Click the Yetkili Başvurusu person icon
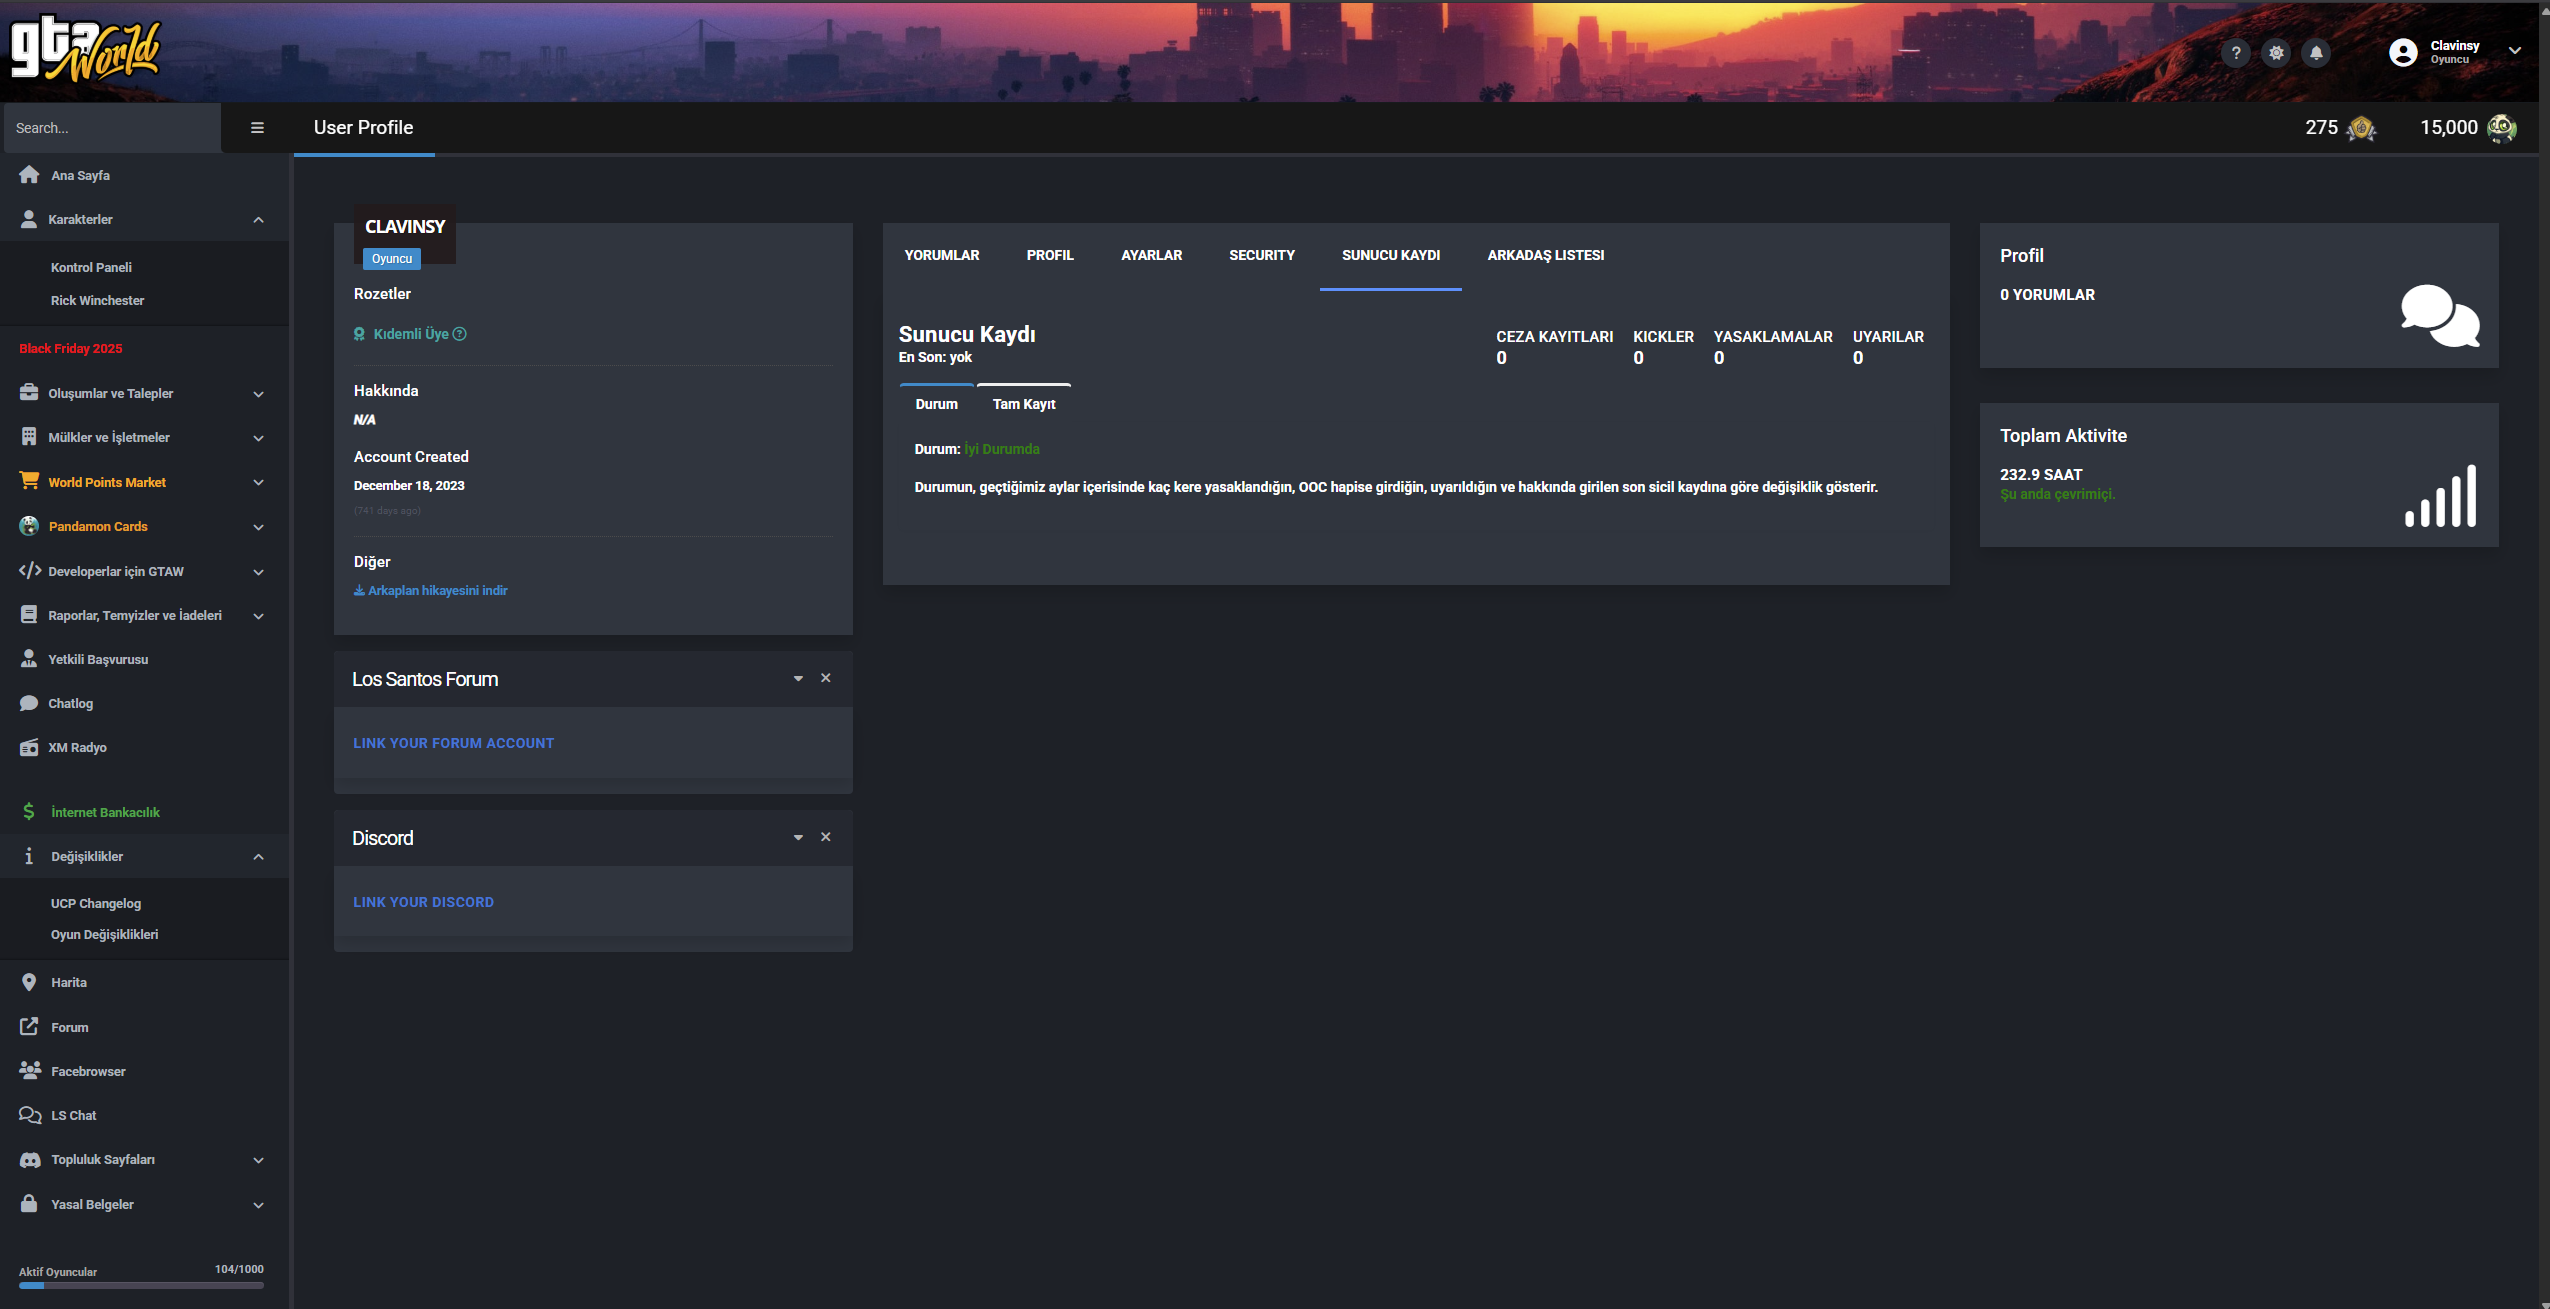 [x=29, y=659]
